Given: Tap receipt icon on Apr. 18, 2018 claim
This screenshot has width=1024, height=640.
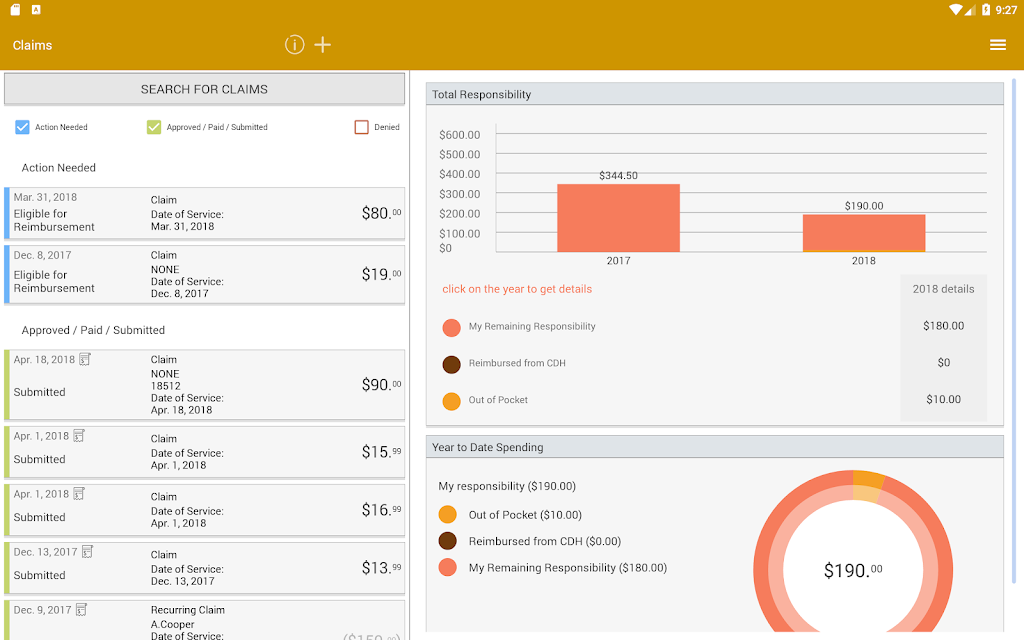Looking at the screenshot, I should (85, 359).
